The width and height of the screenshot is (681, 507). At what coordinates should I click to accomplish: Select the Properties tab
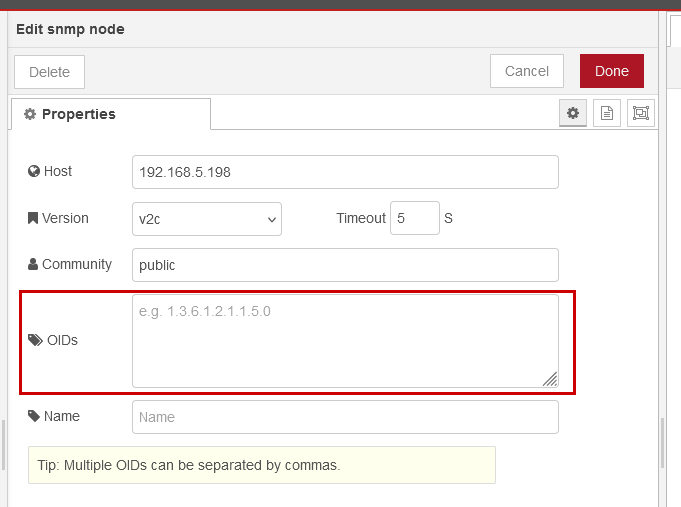click(111, 114)
